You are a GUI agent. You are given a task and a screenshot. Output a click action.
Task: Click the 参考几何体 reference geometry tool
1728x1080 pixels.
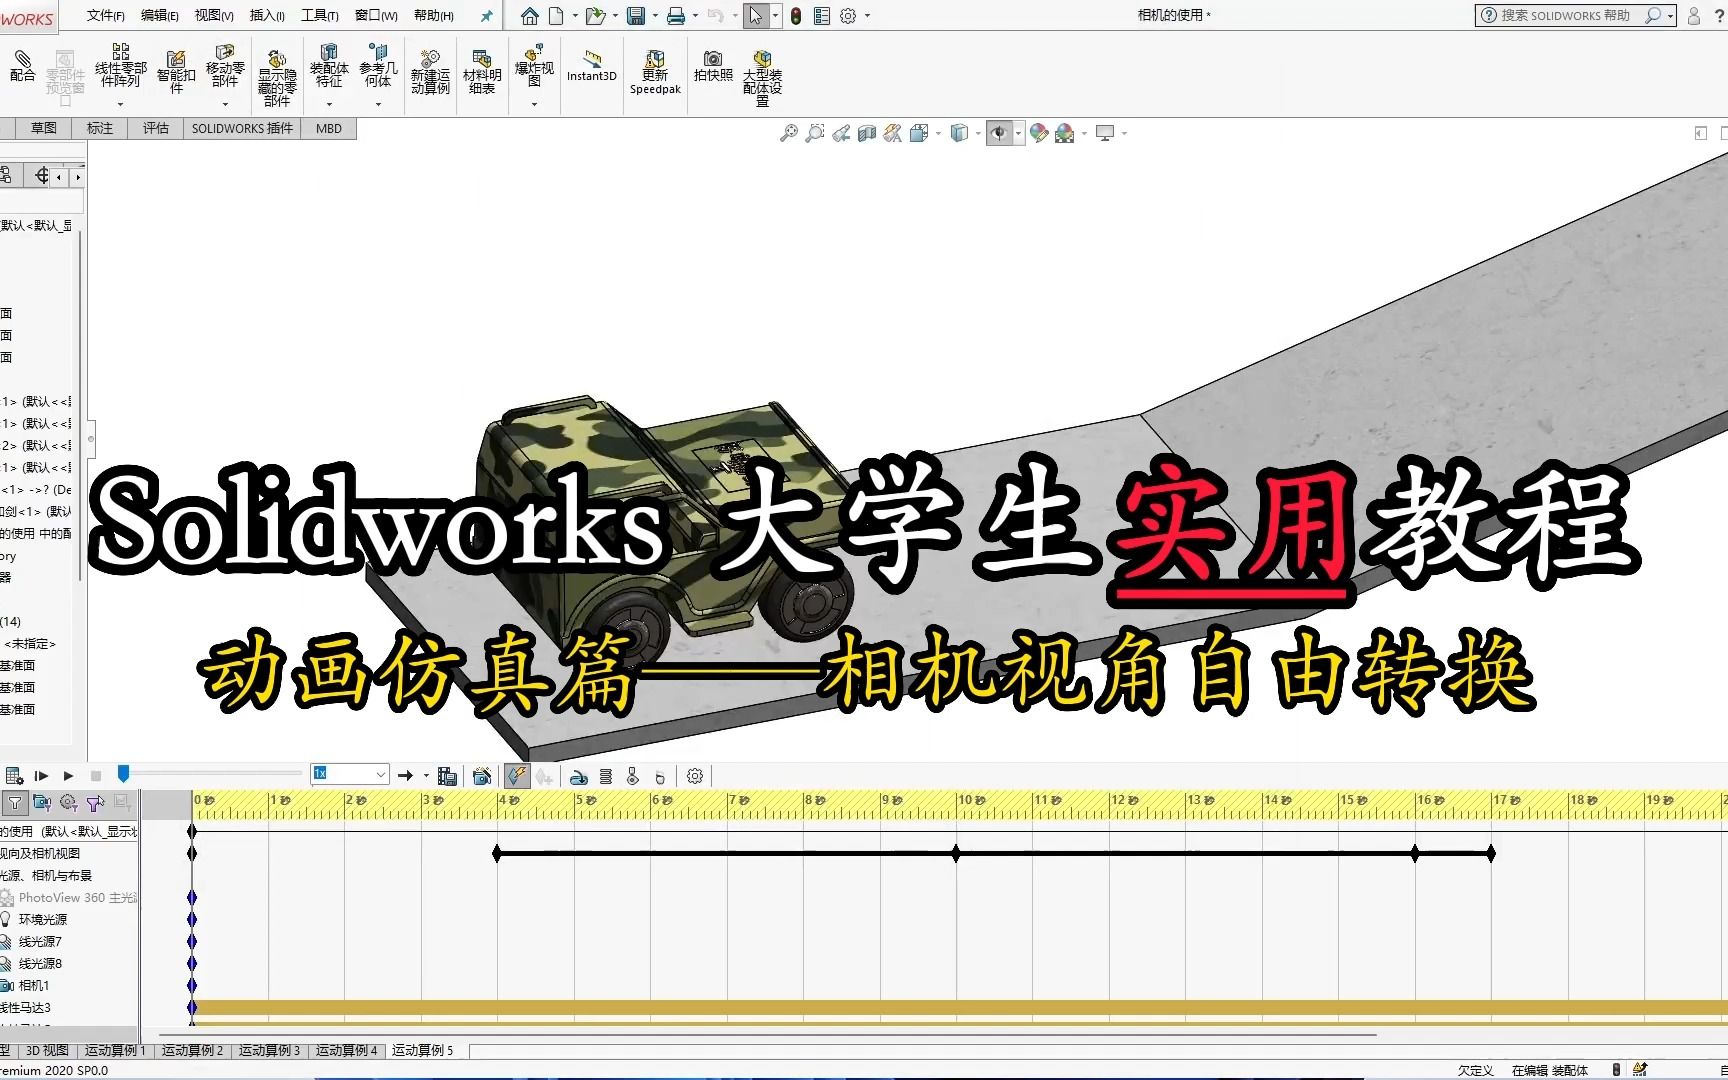tap(378, 66)
